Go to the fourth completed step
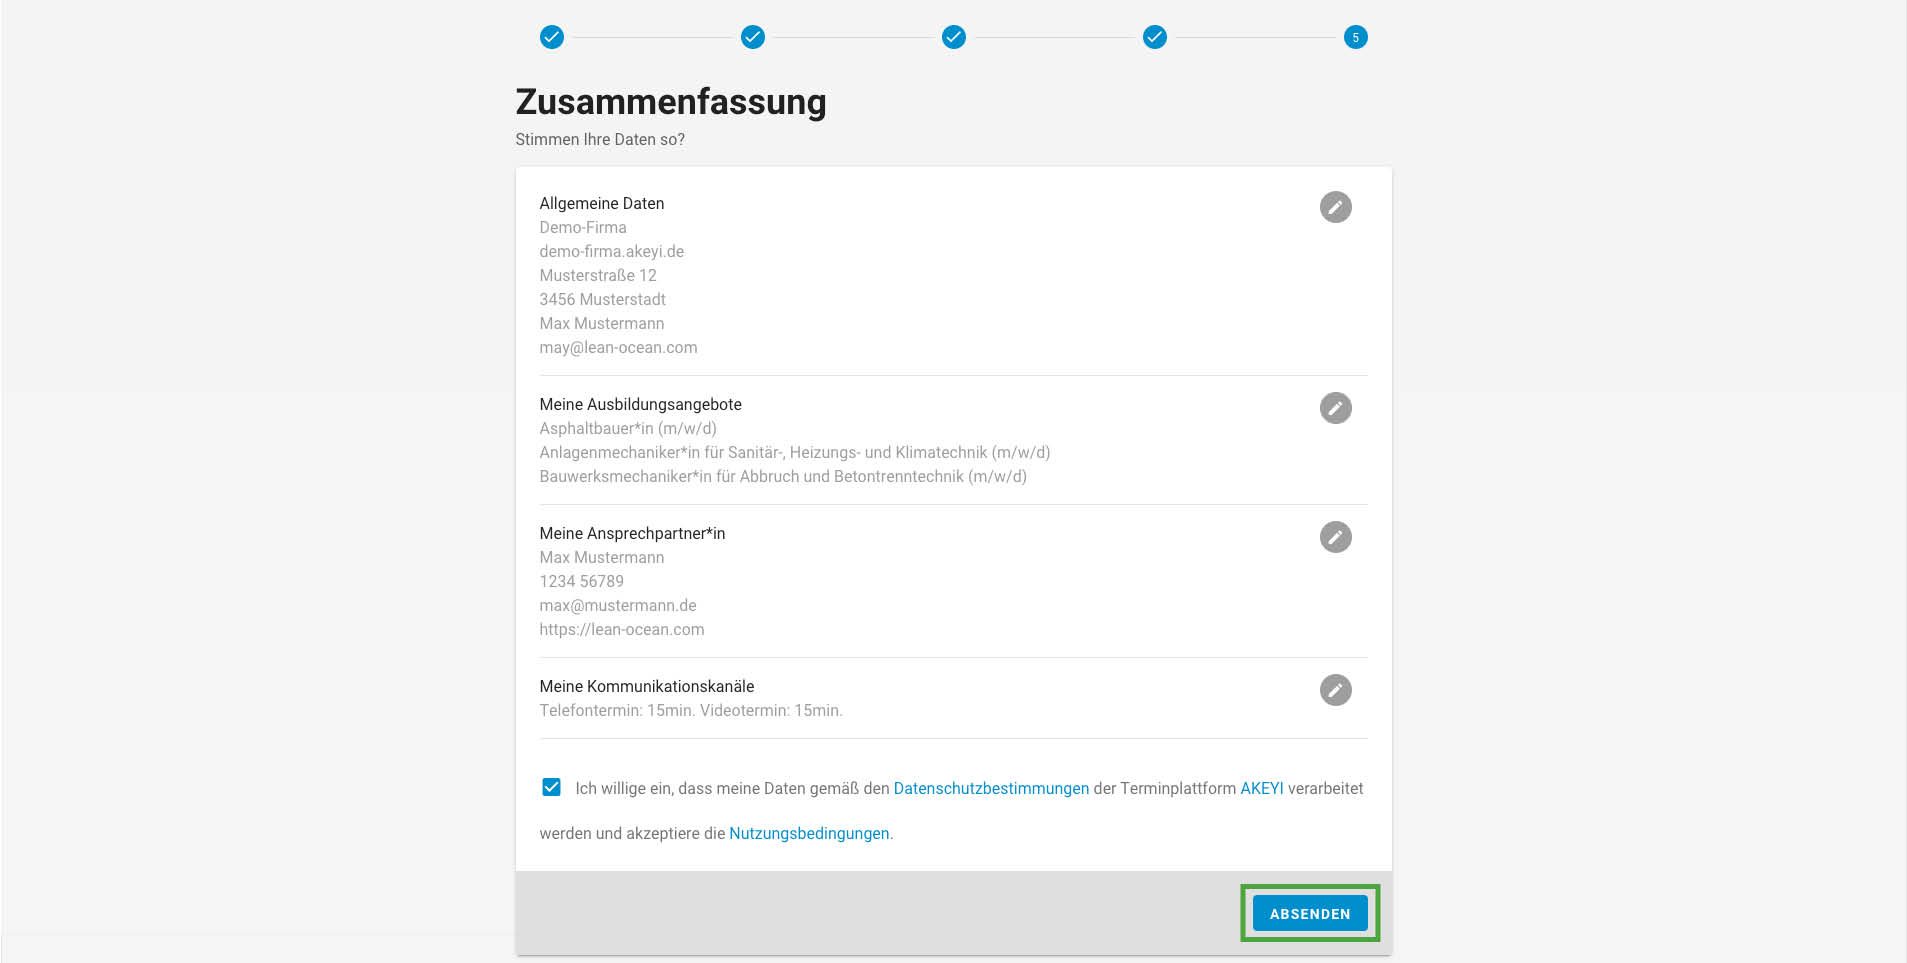 (x=1155, y=37)
